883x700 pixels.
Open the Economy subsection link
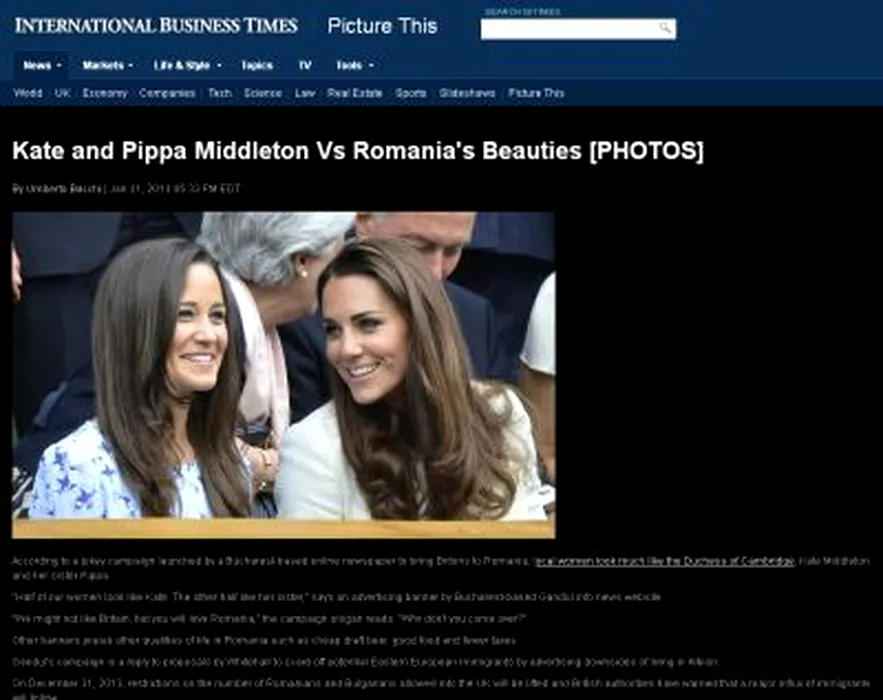click(105, 93)
